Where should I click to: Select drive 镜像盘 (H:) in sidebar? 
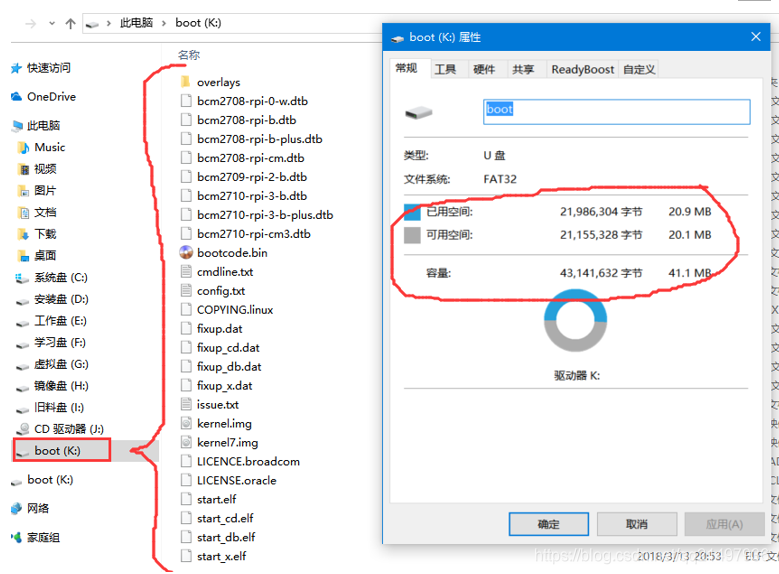coord(52,386)
